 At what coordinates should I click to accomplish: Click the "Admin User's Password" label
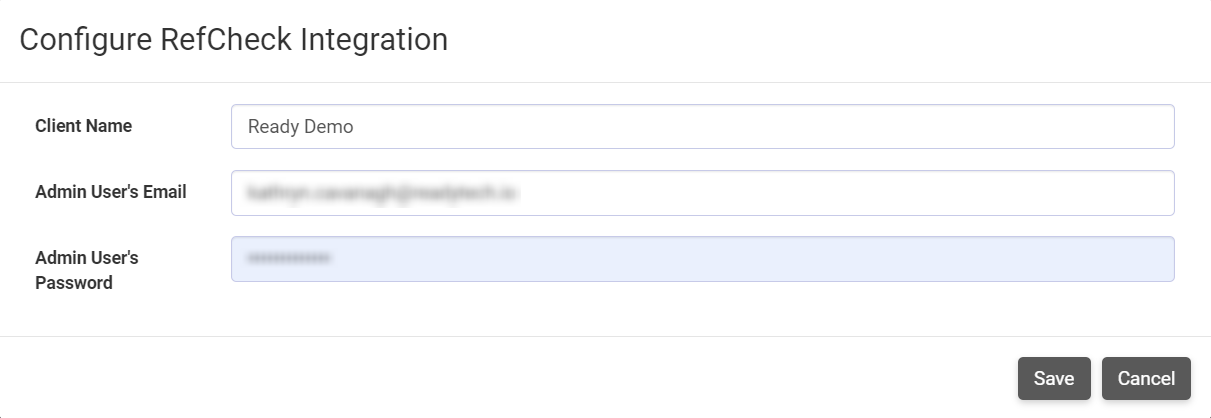(87, 270)
